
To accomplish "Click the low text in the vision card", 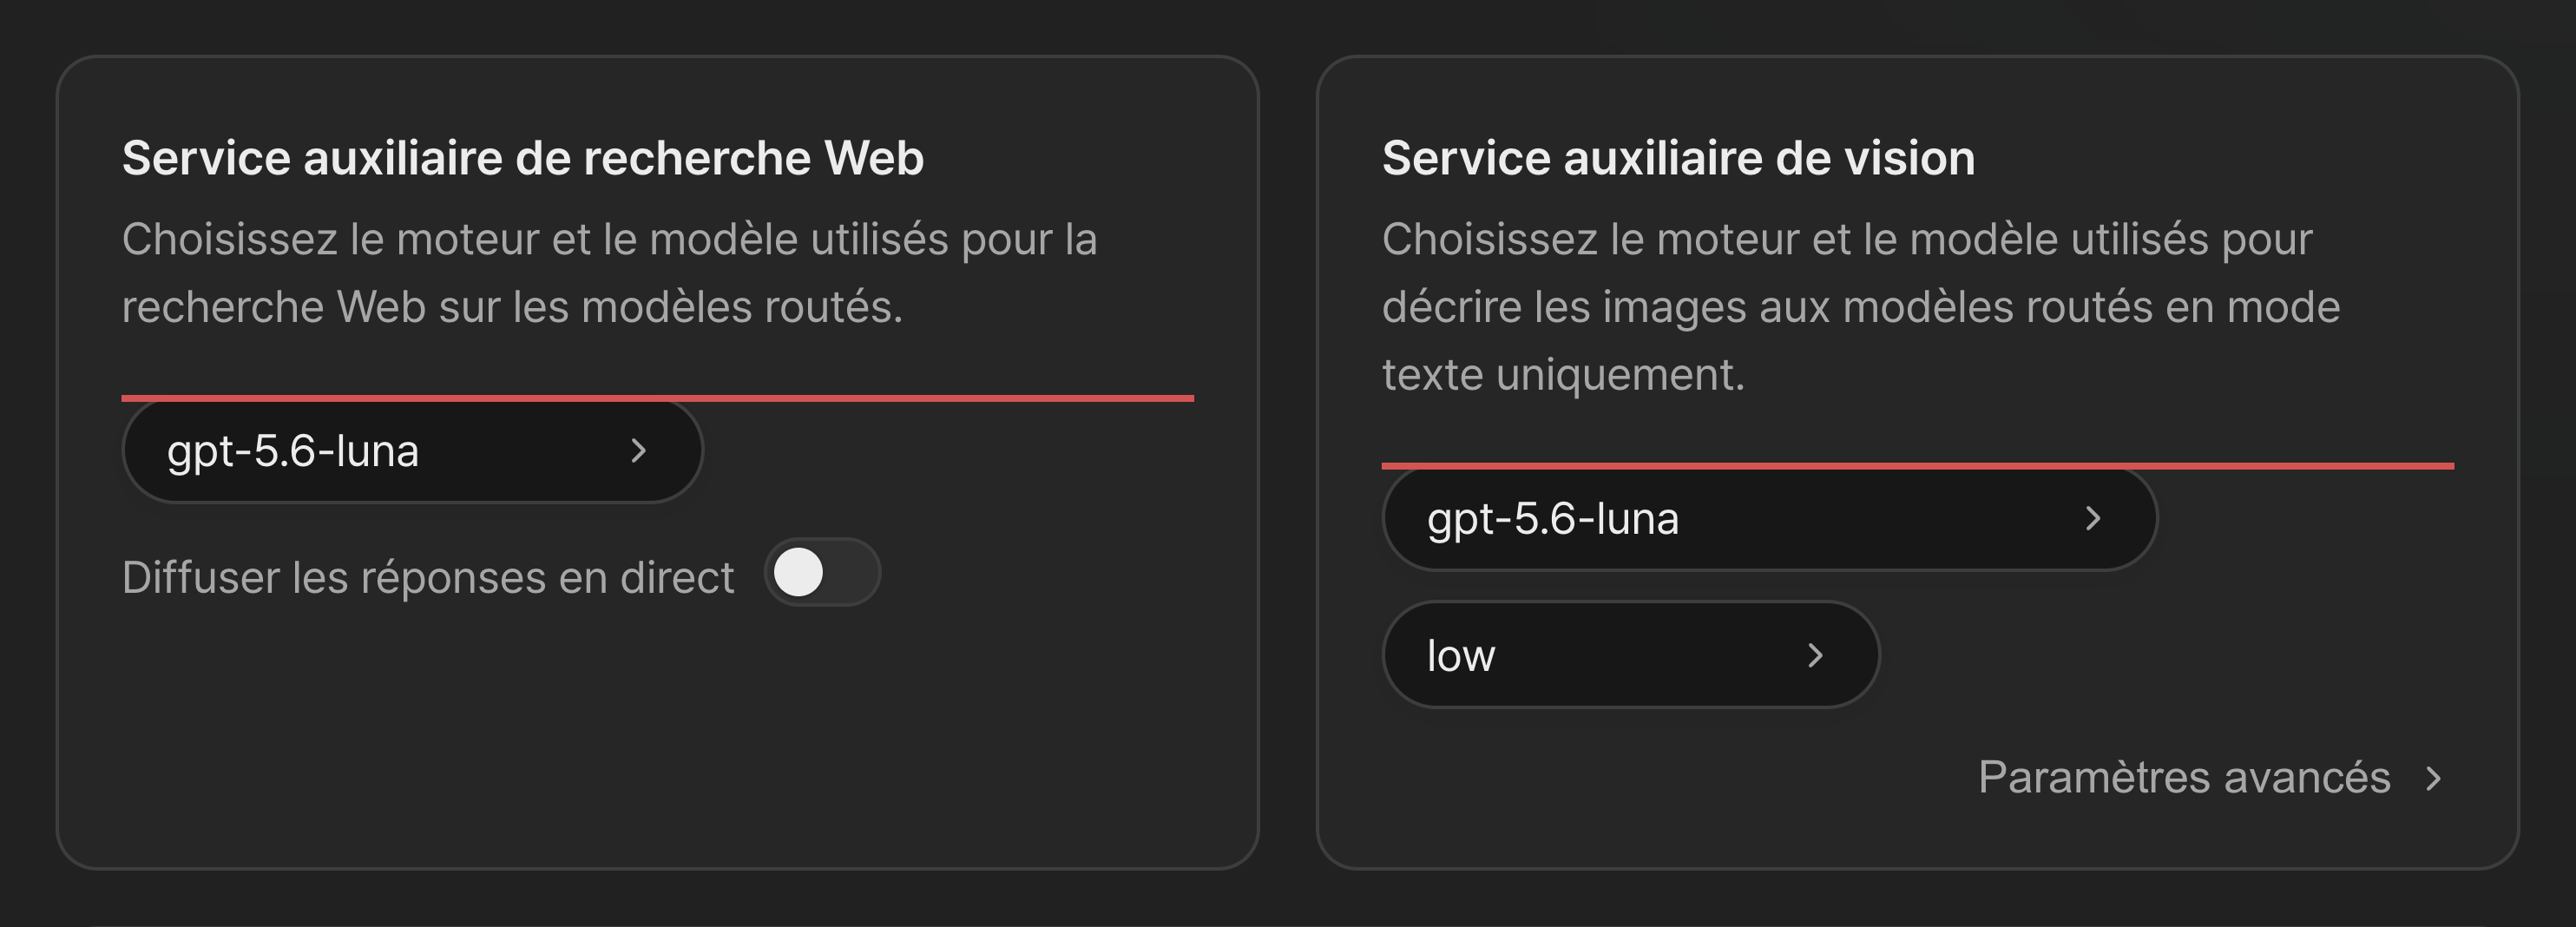I will point(1461,656).
